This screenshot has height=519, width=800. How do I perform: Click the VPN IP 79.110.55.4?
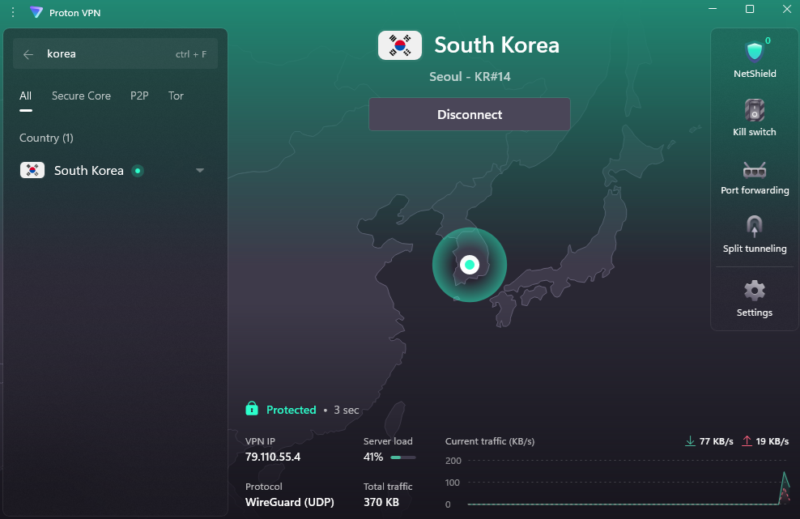(x=273, y=457)
